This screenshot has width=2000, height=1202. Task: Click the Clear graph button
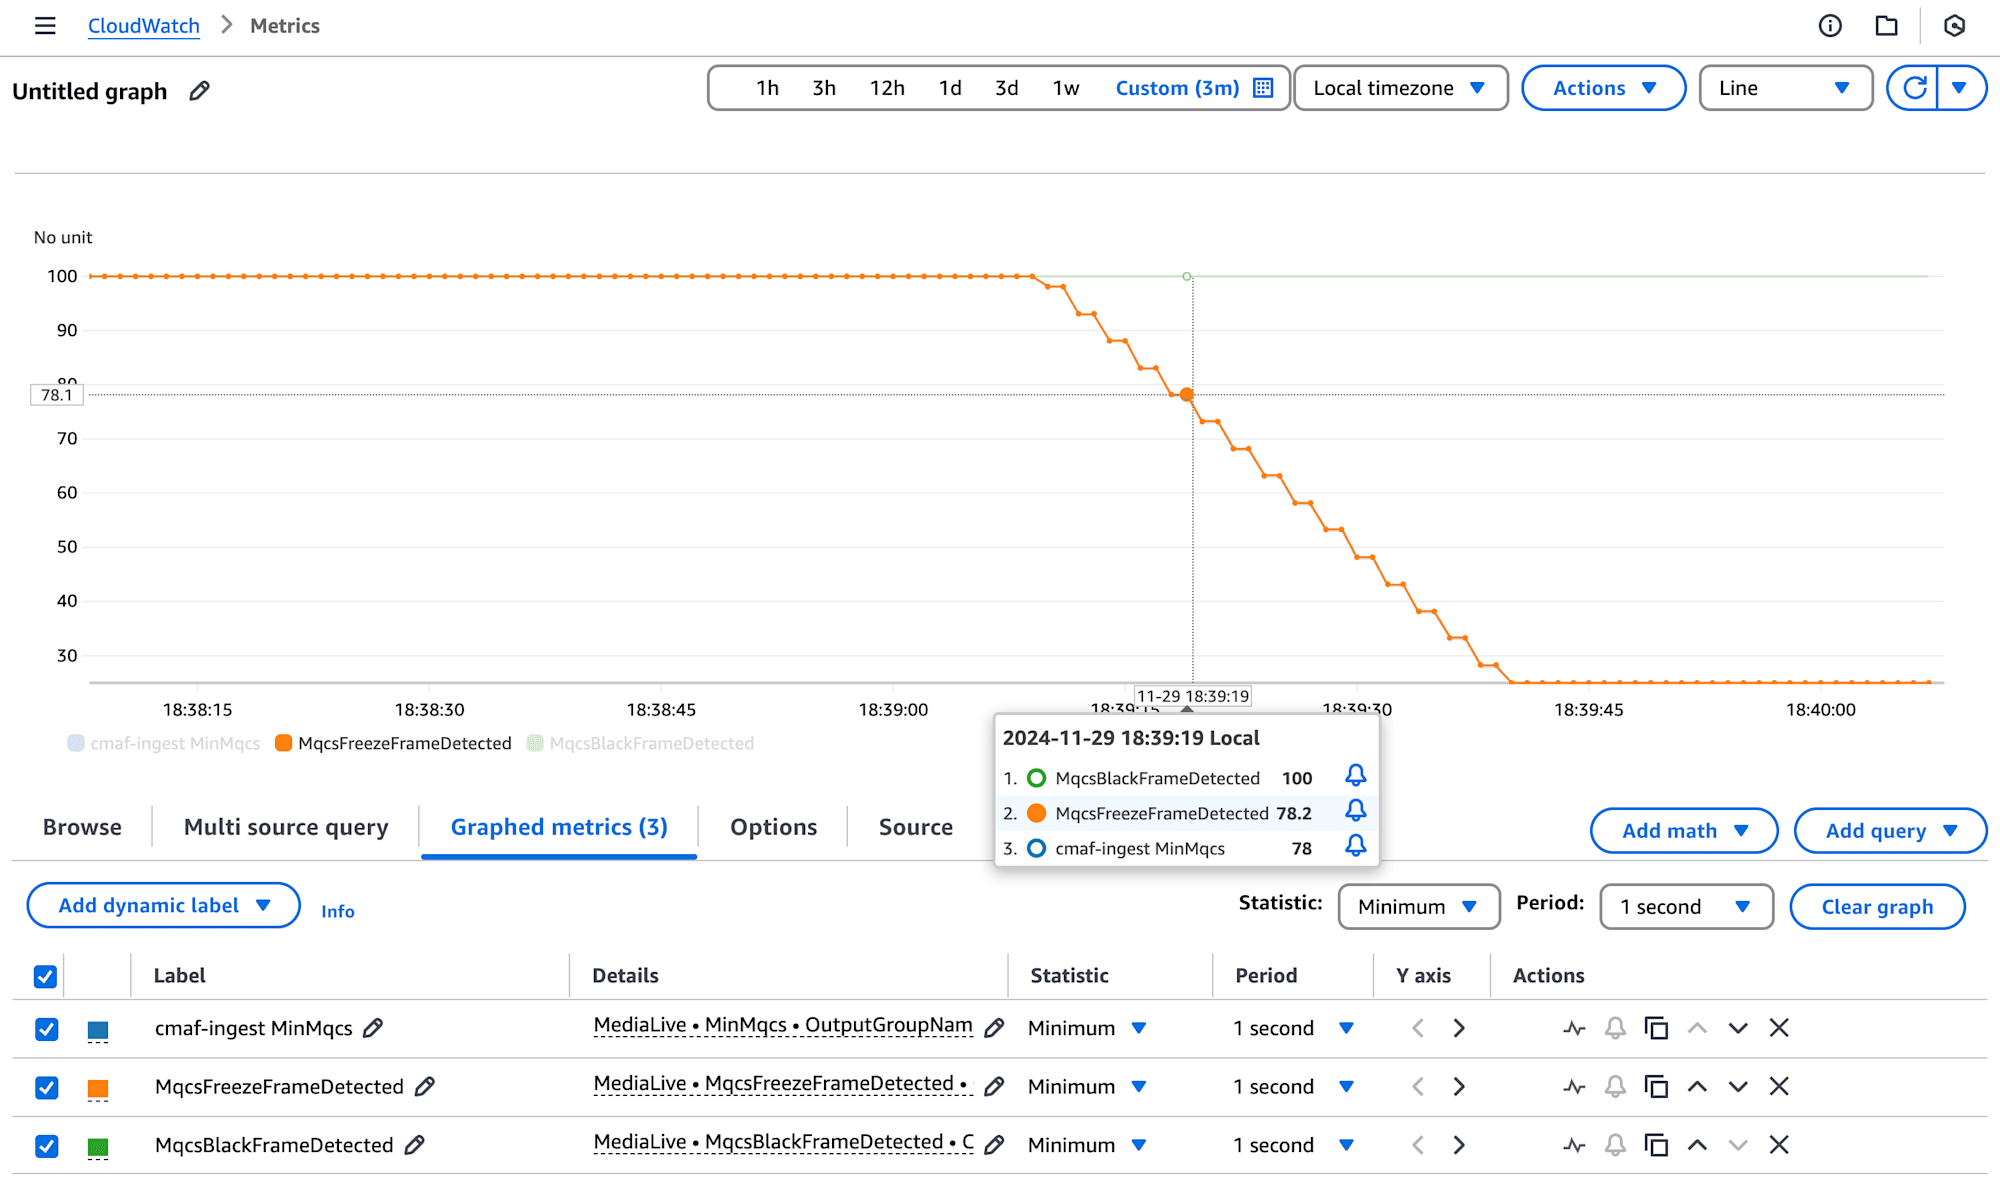pyautogui.click(x=1877, y=906)
